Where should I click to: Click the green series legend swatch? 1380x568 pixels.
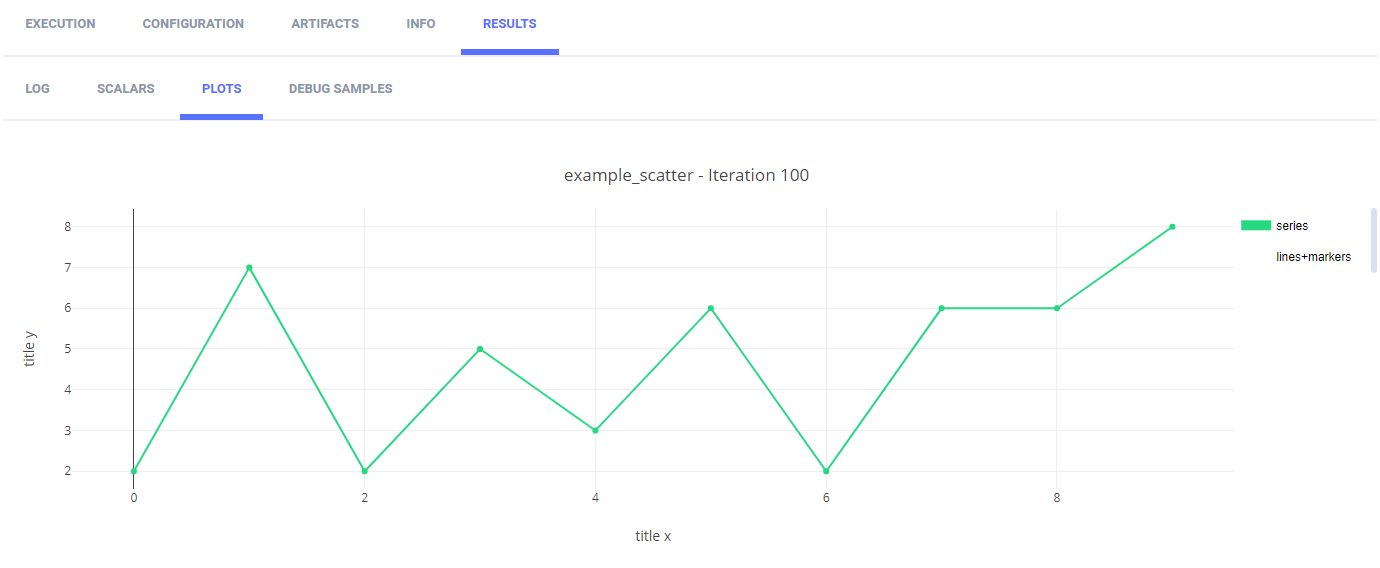point(1256,226)
